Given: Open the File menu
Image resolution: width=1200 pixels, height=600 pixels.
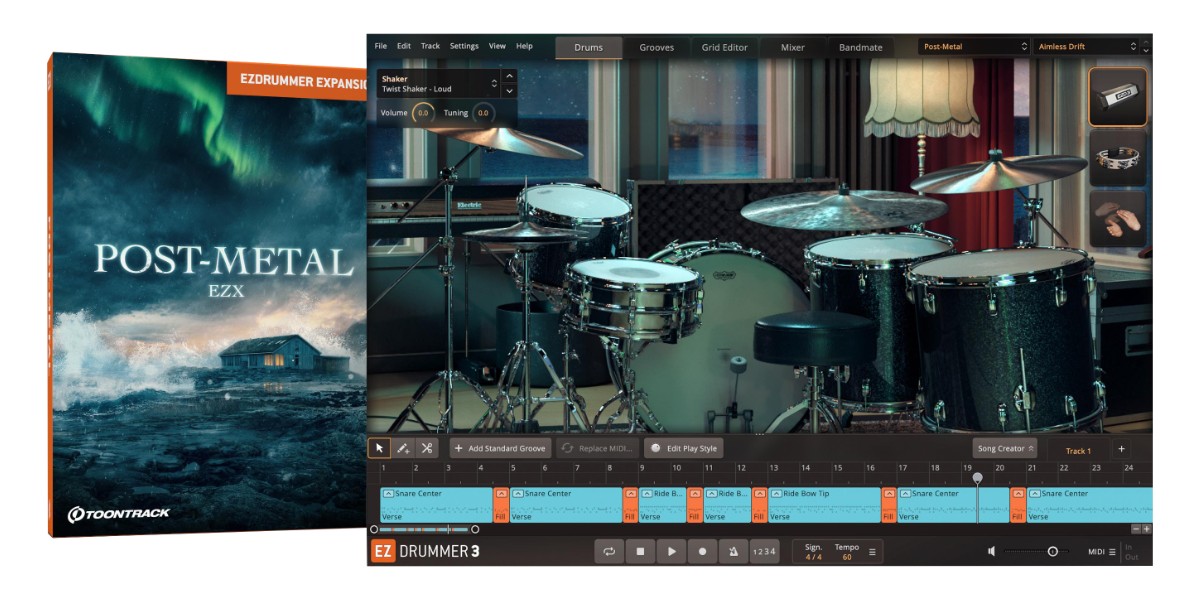Looking at the screenshot, I should [381, 46].
